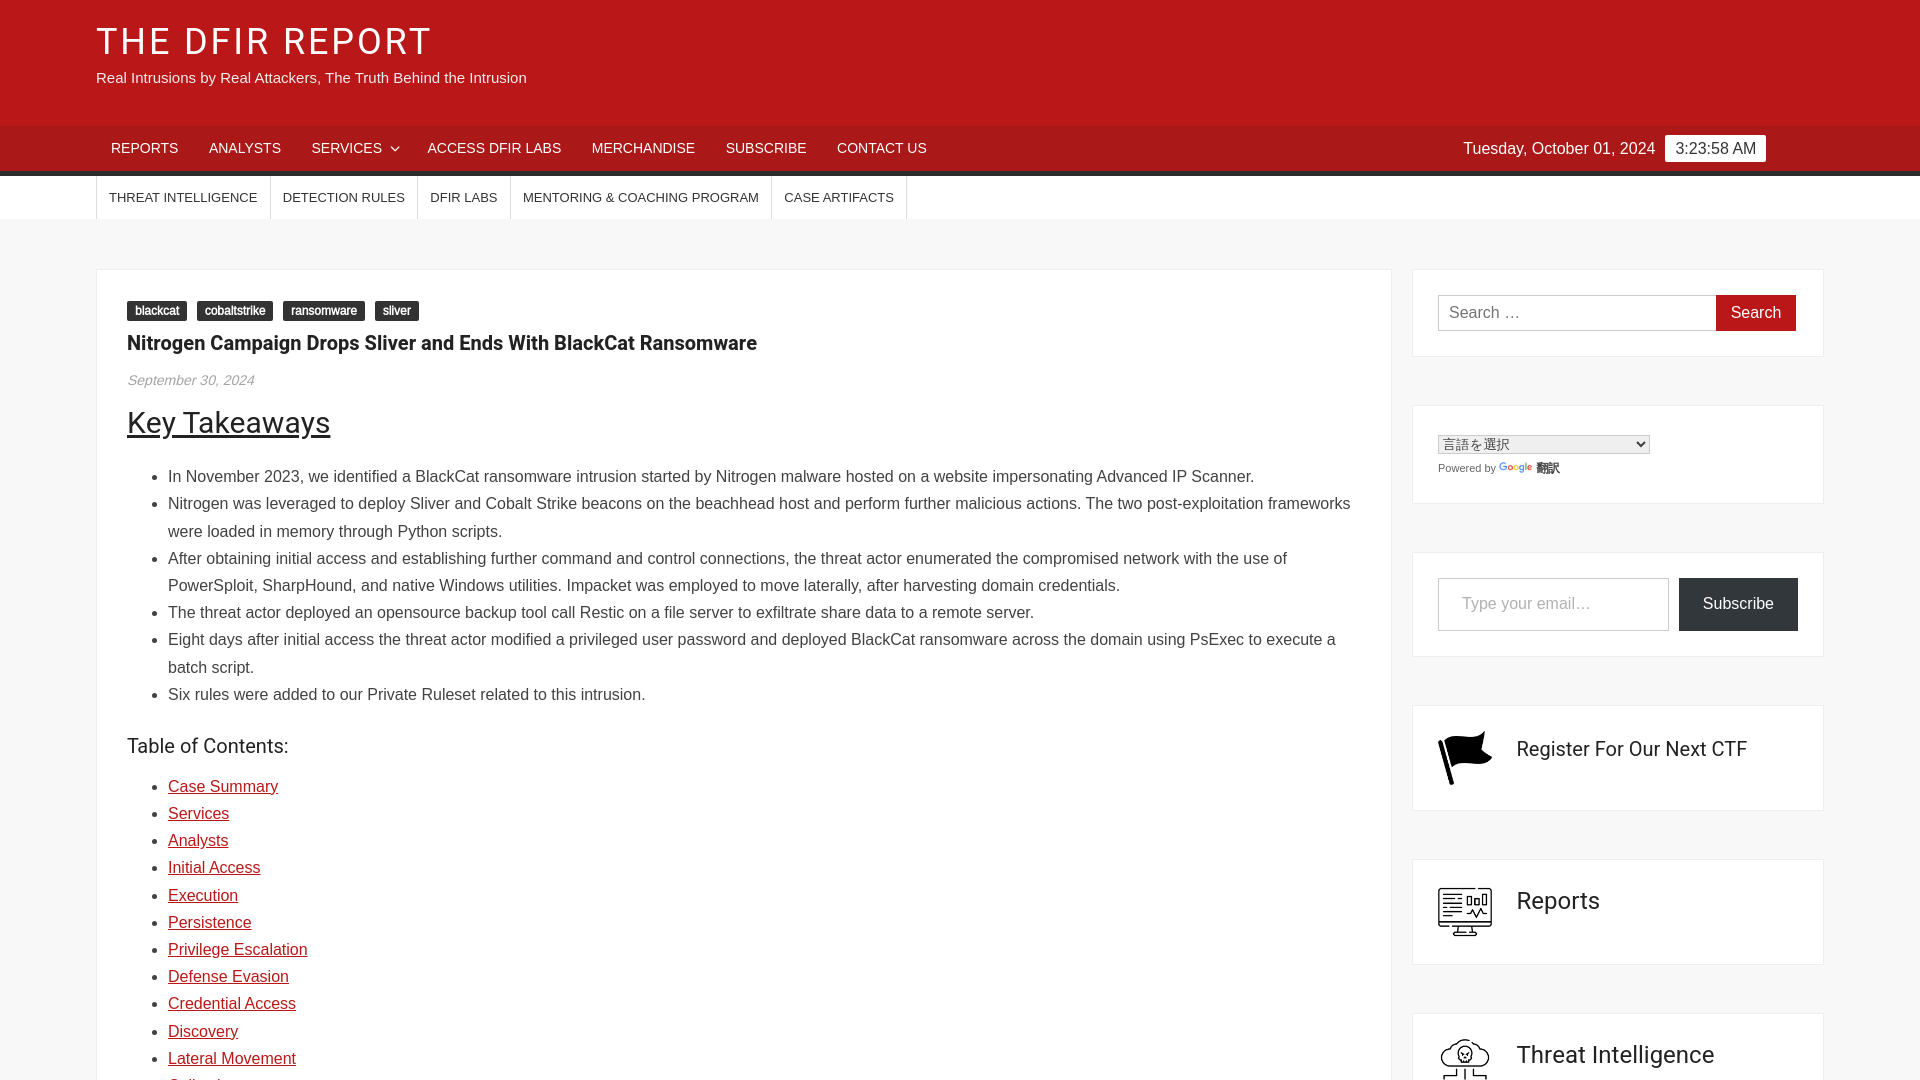Click CASE ARTIFACTS navigation tab
The image size is (1920, 1080).
click(x=839, y=198)
